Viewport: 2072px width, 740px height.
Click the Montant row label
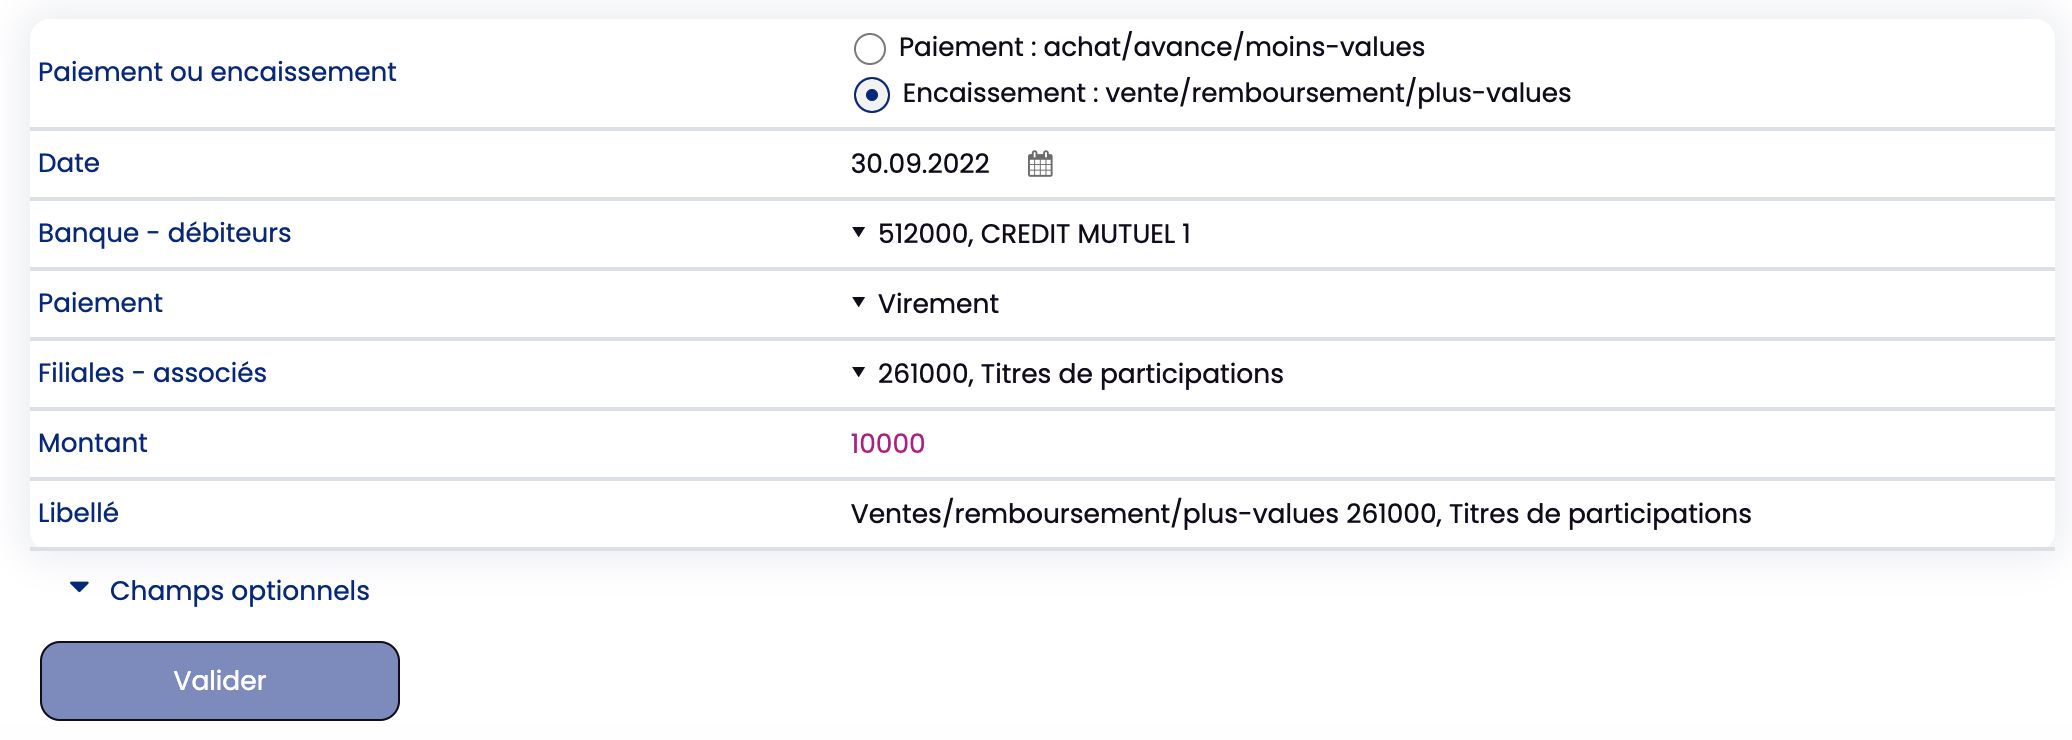(93, 443)
